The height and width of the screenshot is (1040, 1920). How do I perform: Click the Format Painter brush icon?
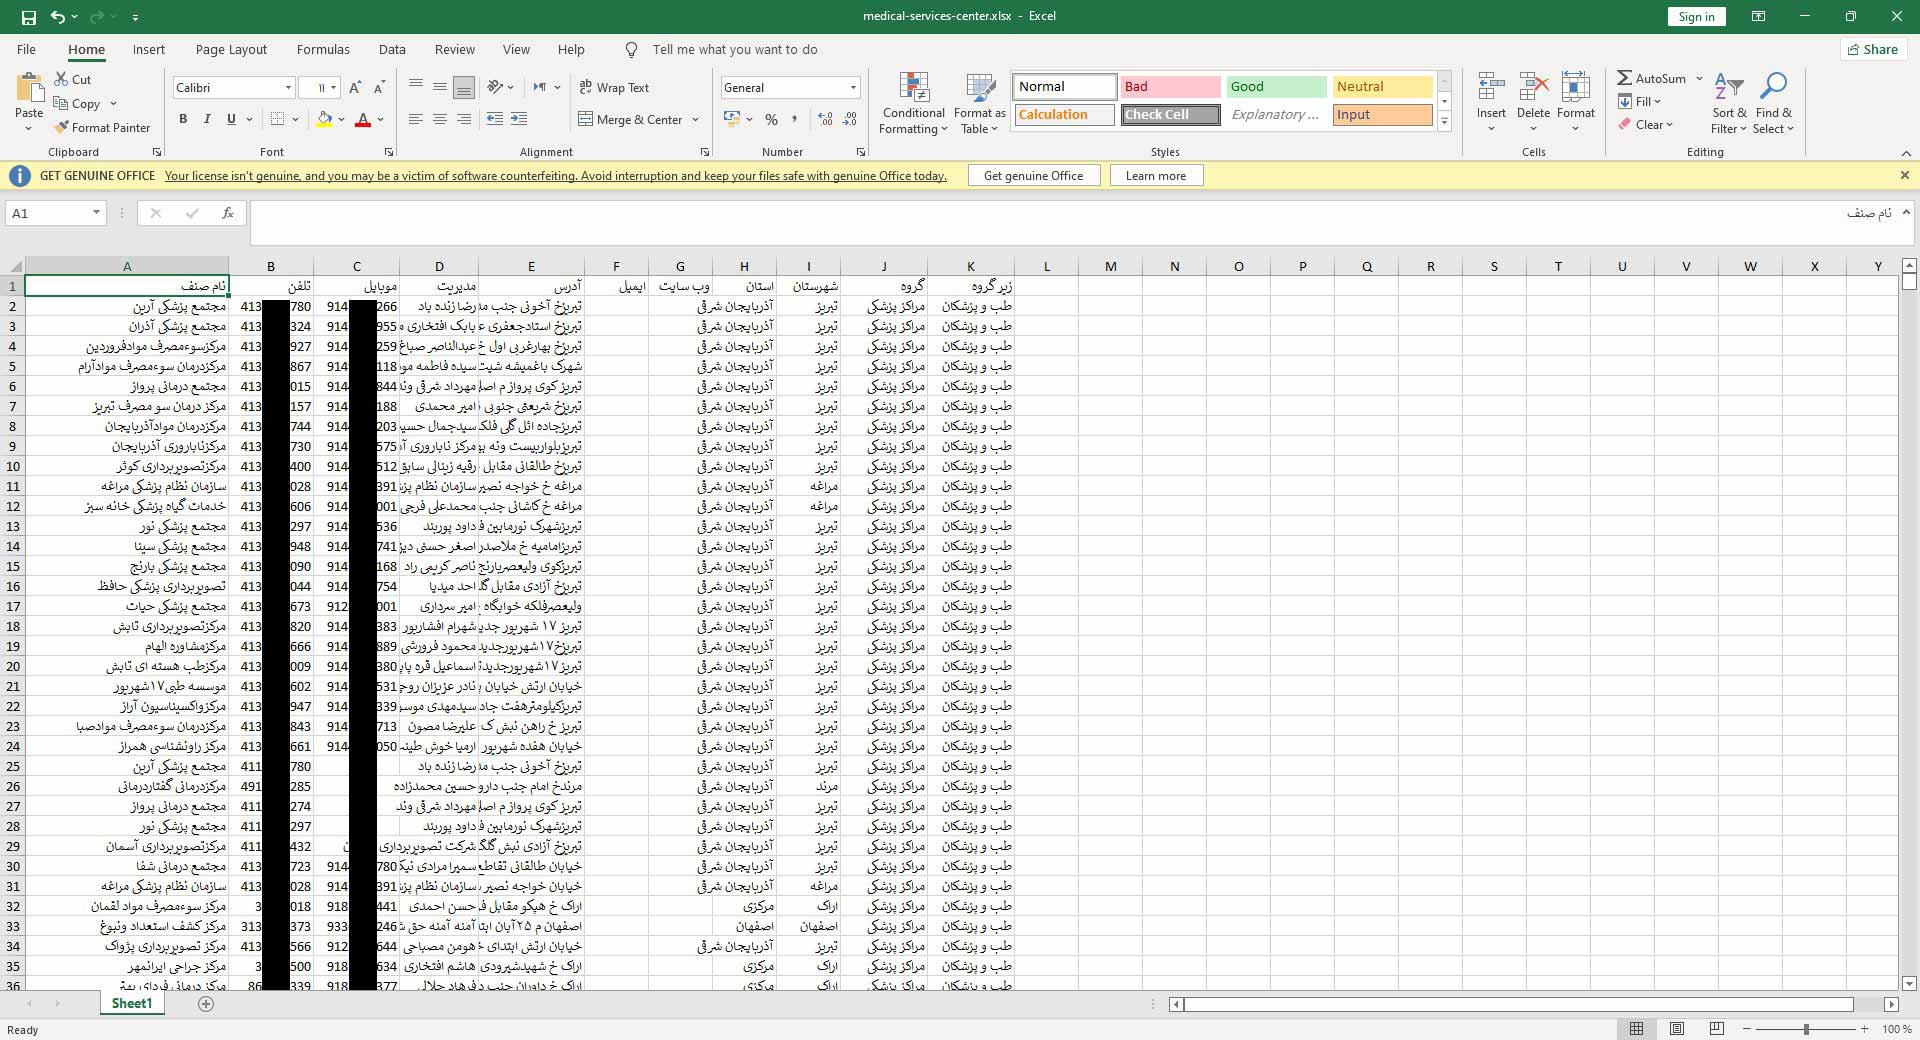(62, 128)
